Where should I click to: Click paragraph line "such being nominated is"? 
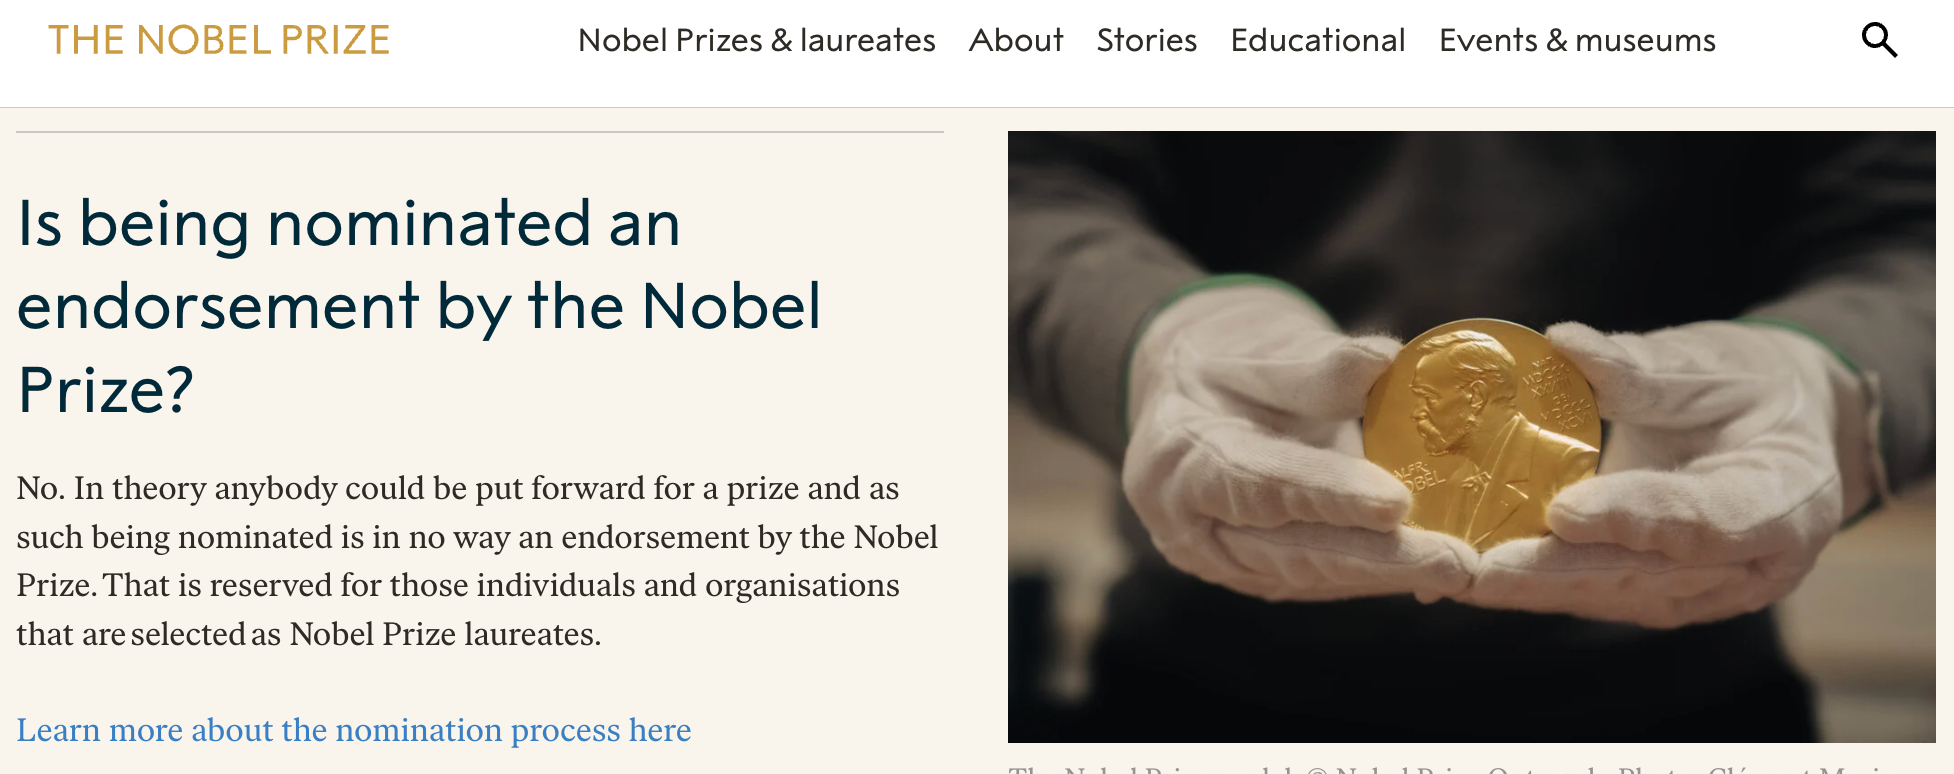476,537
